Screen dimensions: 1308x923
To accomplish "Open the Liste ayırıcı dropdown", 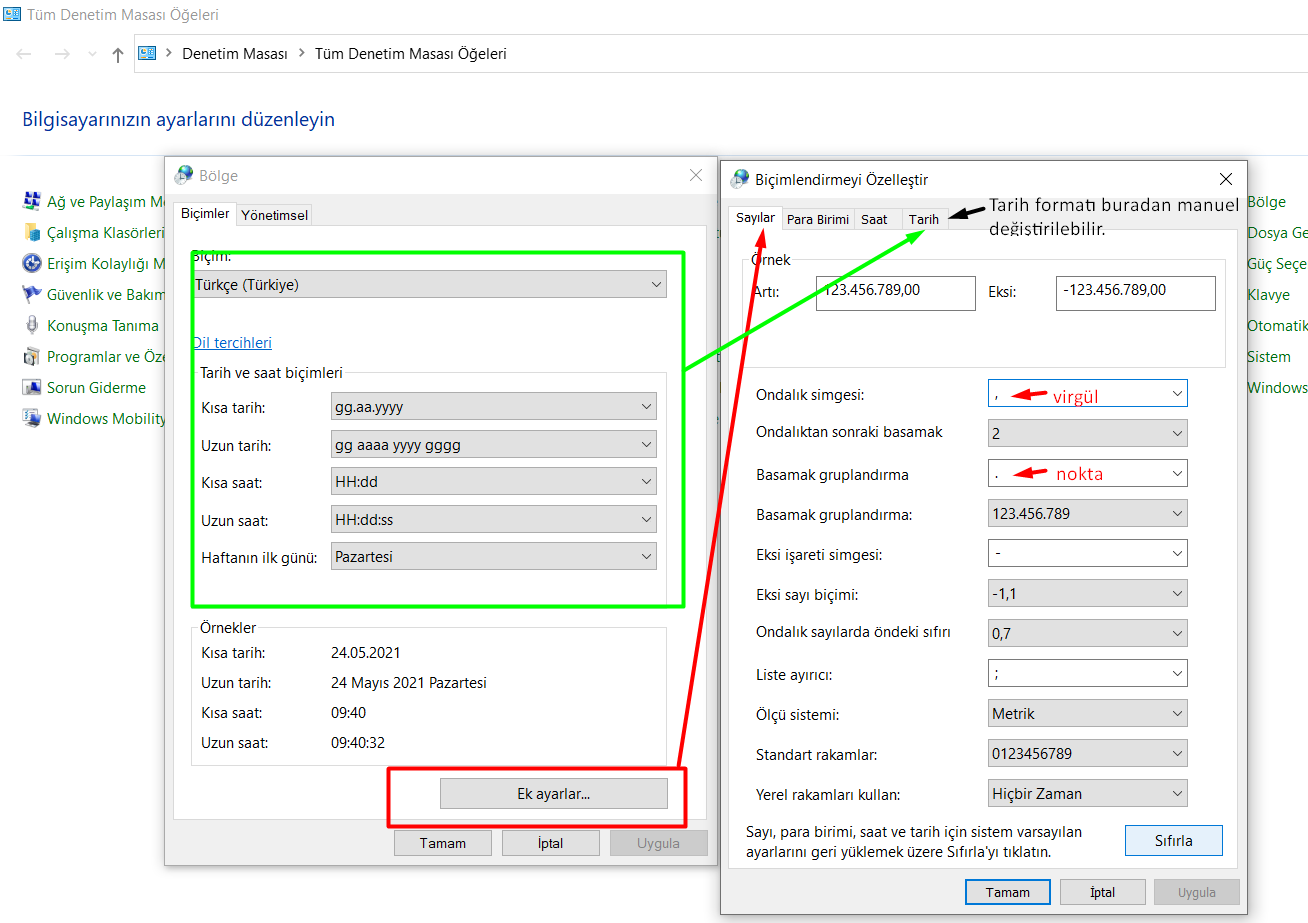I will coord(1087,673).
